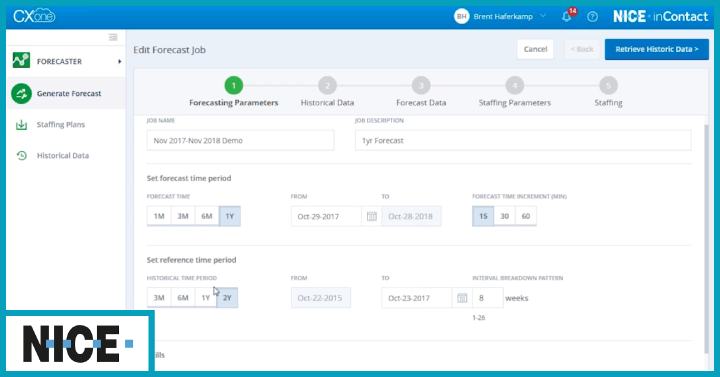Click the Forecaster chart icon
Screen dimensions: 720x377
(x=21, y=61)
